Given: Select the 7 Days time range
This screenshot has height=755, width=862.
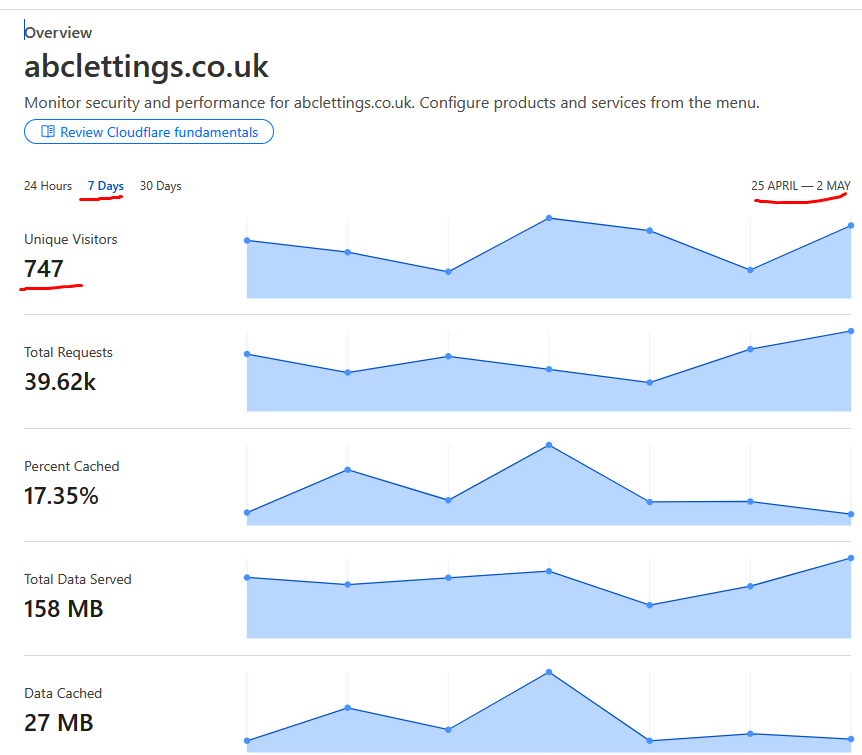Looking at the screenshot, I should point(105,186).
